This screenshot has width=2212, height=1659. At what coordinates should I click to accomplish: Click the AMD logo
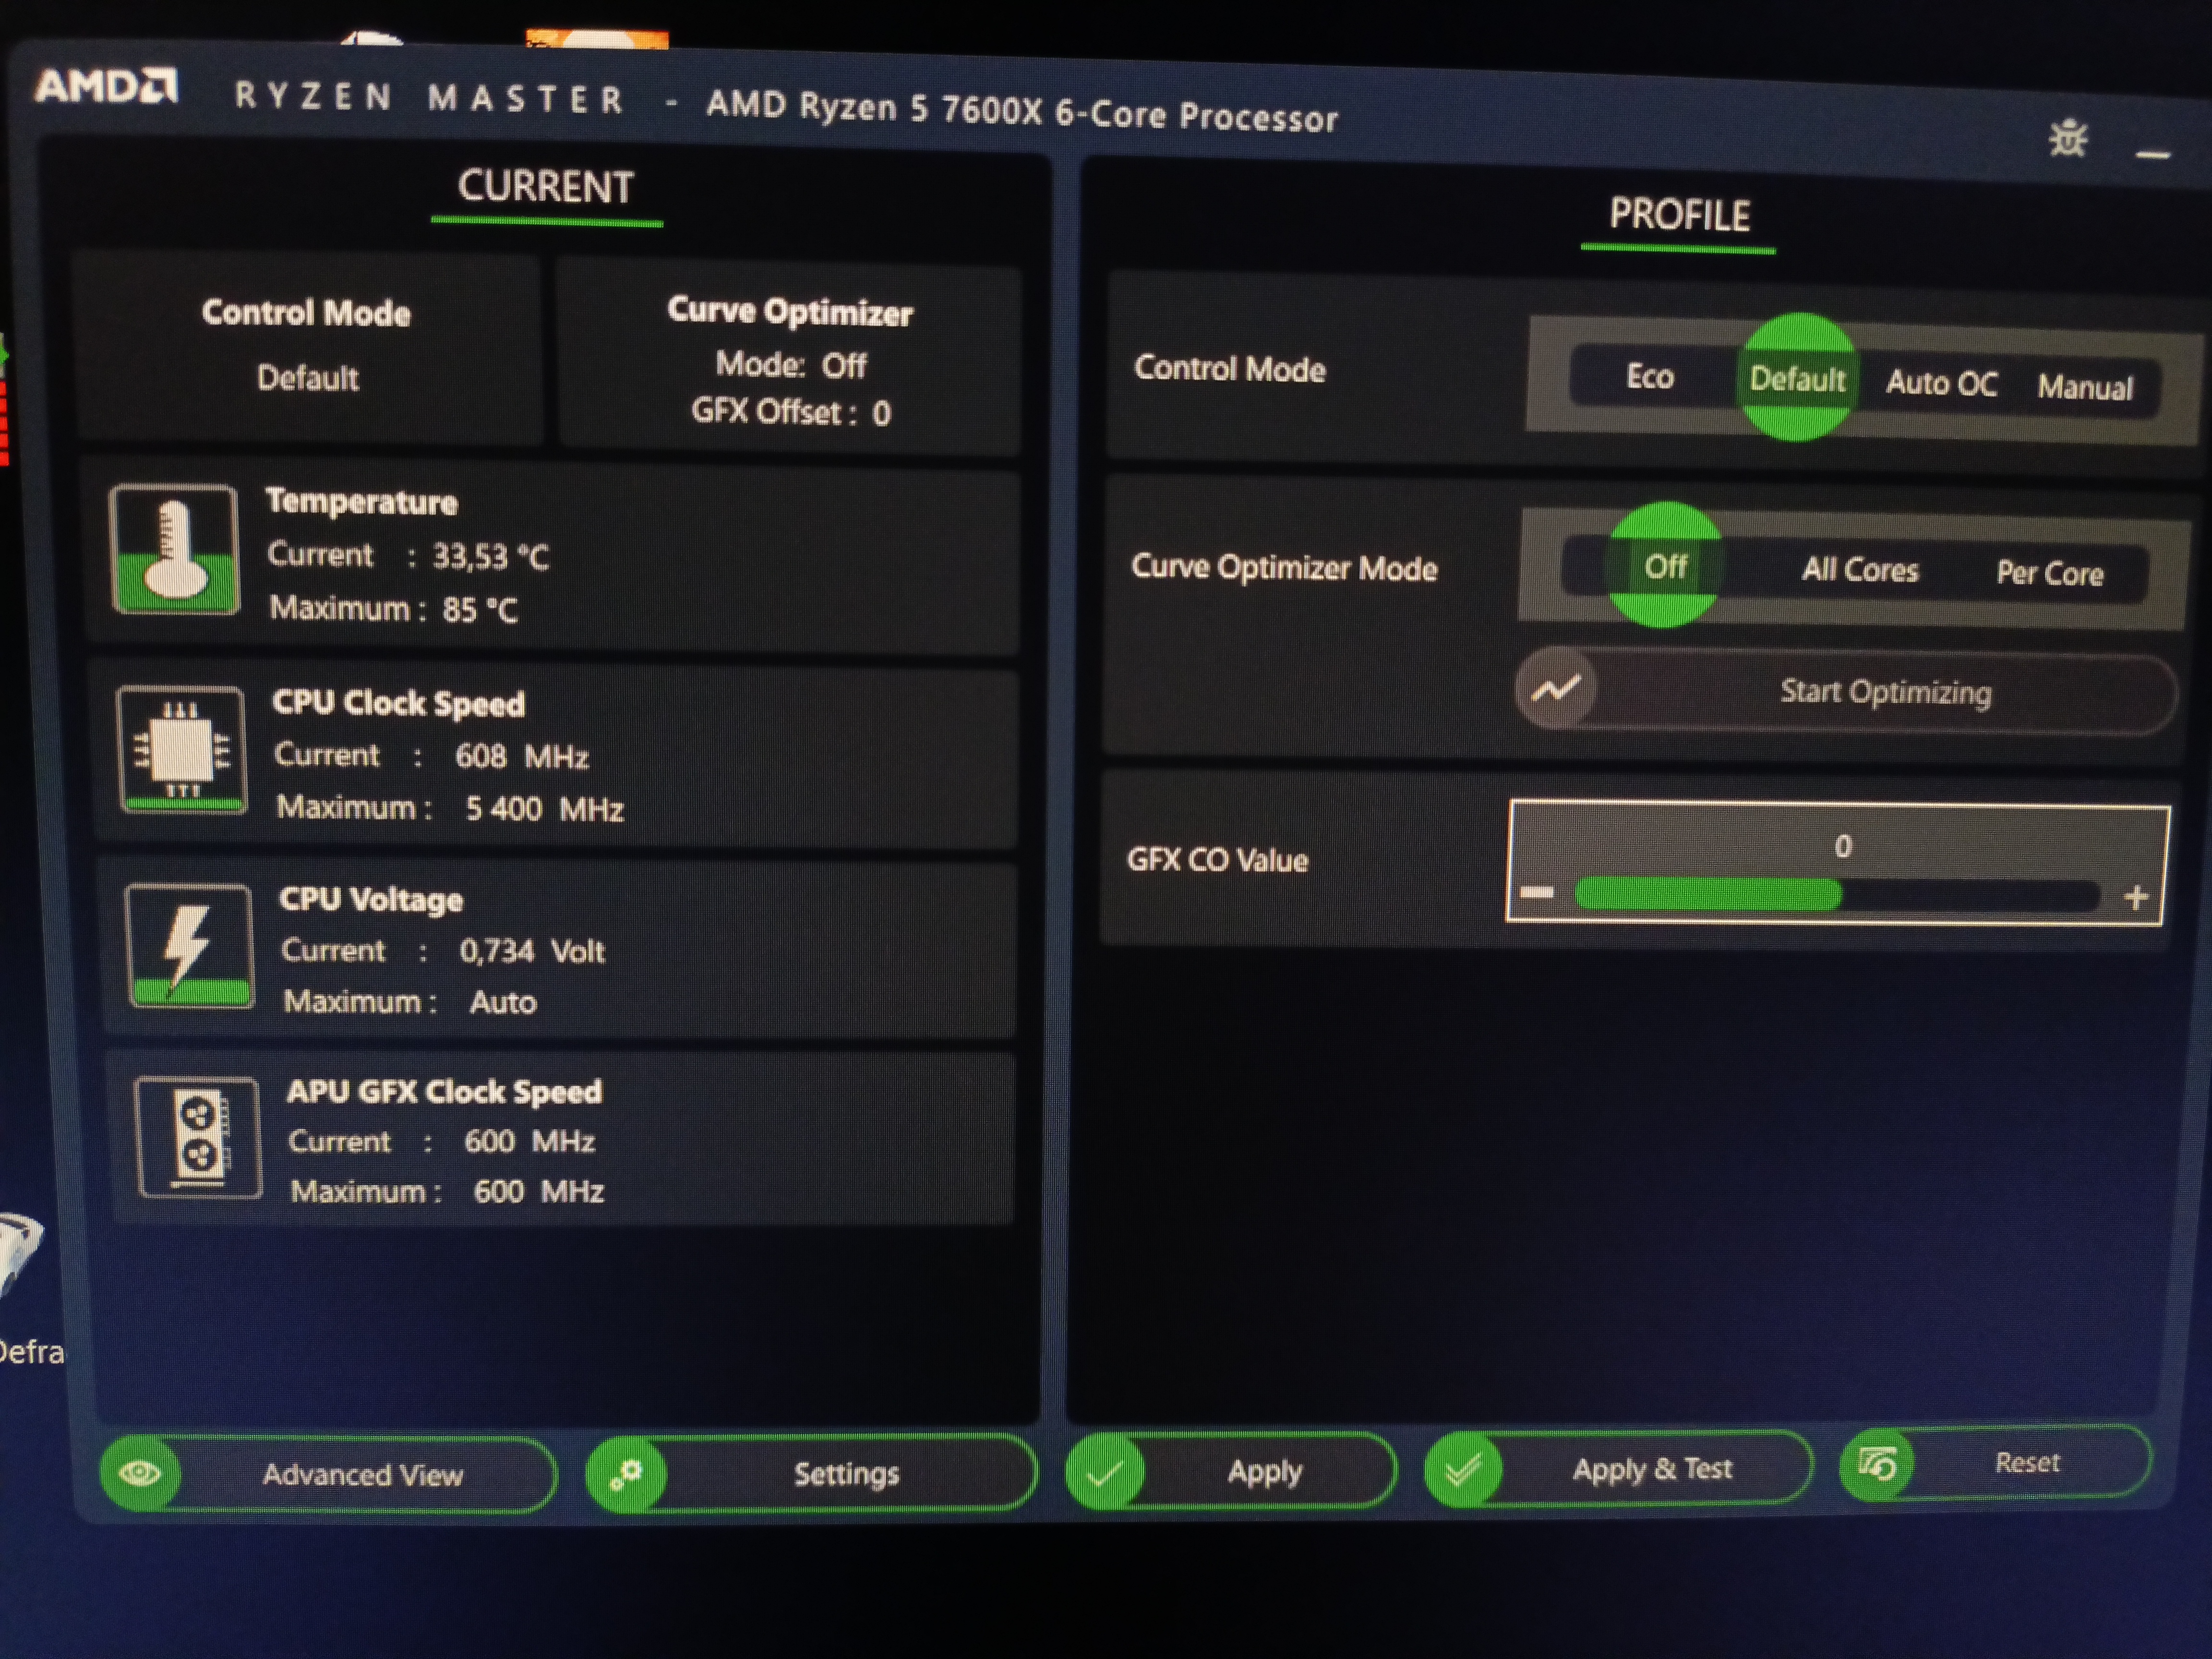pos(107,86)
